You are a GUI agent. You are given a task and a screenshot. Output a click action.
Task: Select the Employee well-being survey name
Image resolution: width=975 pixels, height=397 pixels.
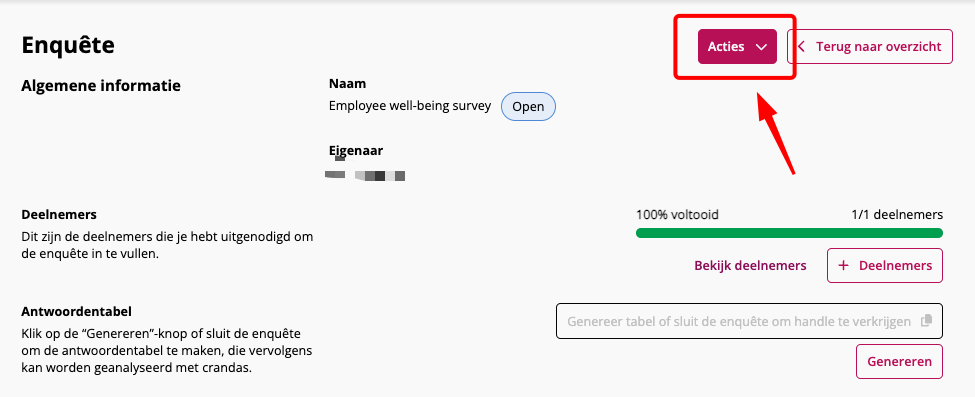[x=410, y=106]
